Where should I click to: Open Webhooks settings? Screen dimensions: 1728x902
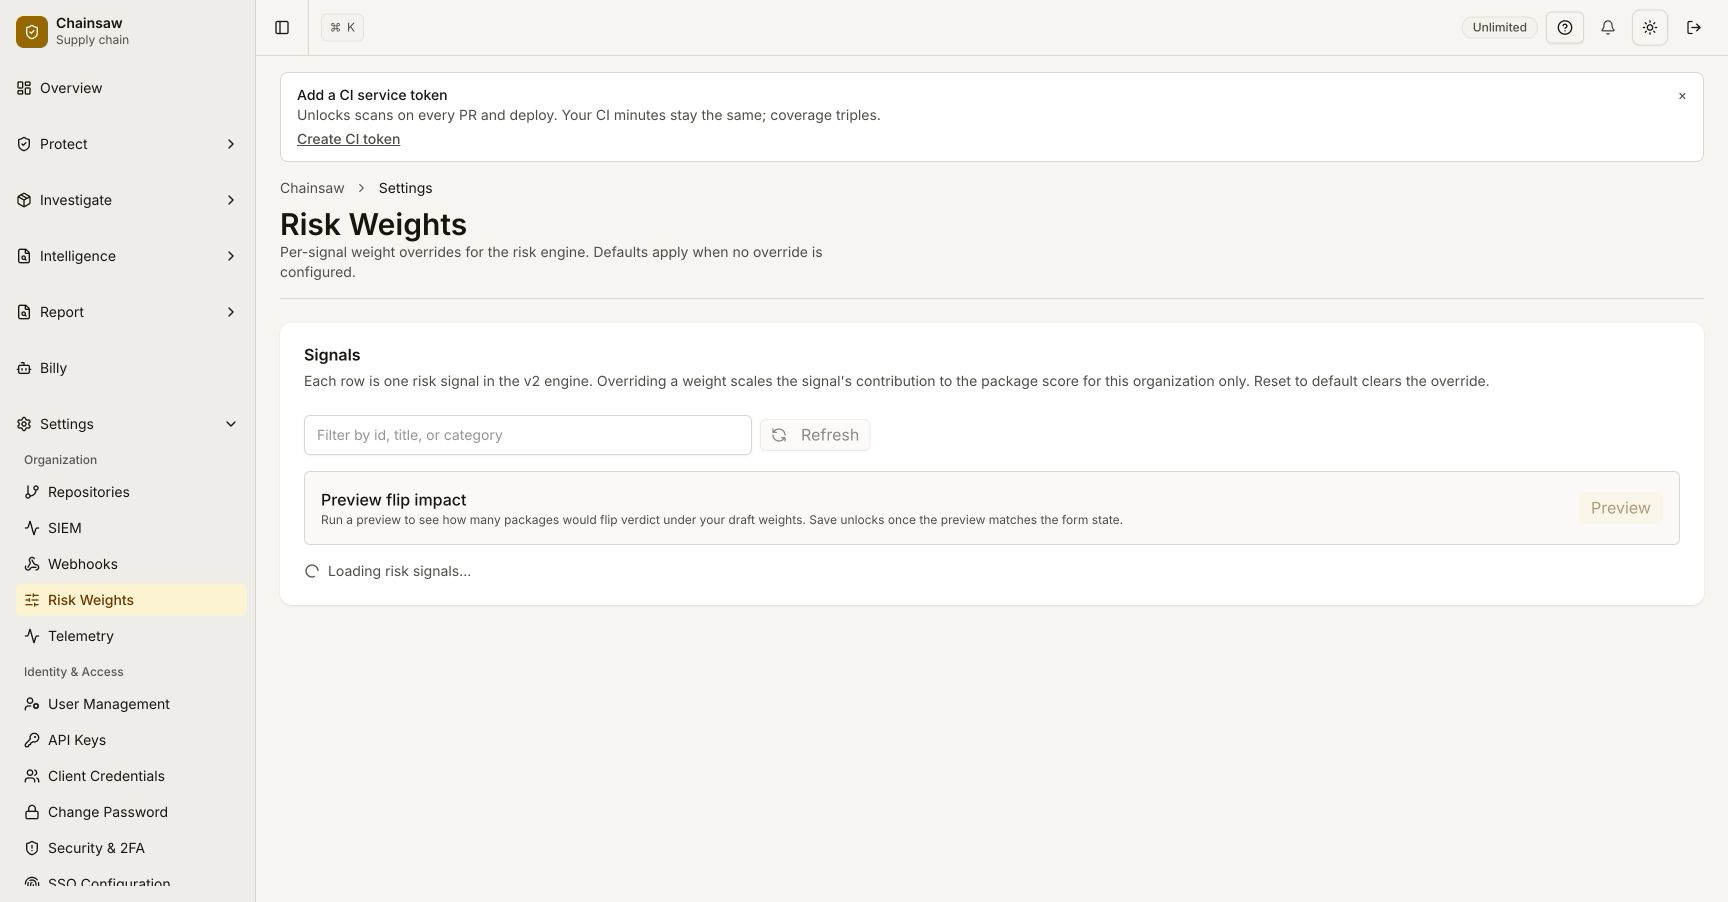point(131,564)
